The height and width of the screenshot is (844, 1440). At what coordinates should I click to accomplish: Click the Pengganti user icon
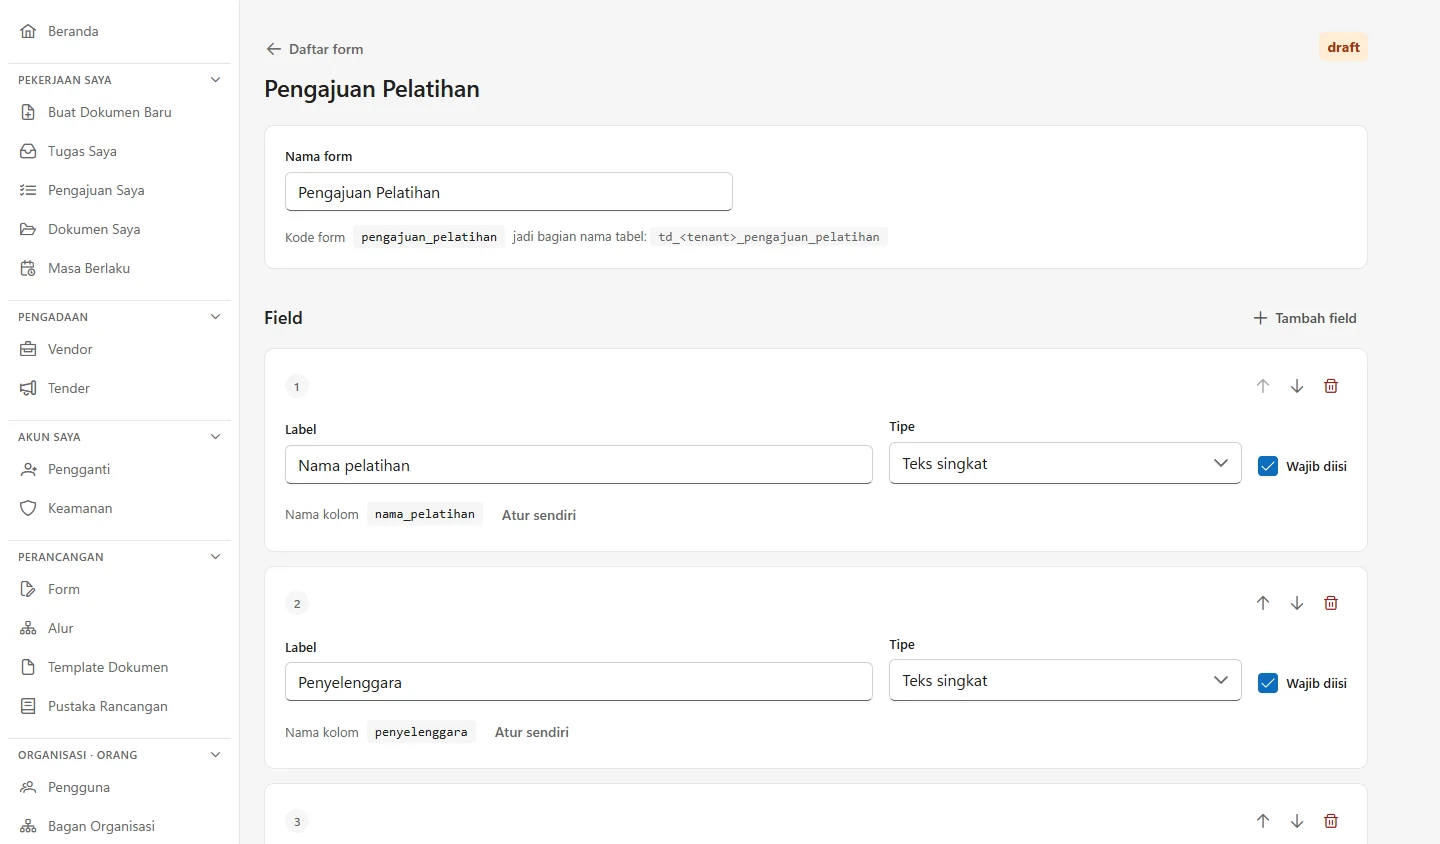[28, 469]
